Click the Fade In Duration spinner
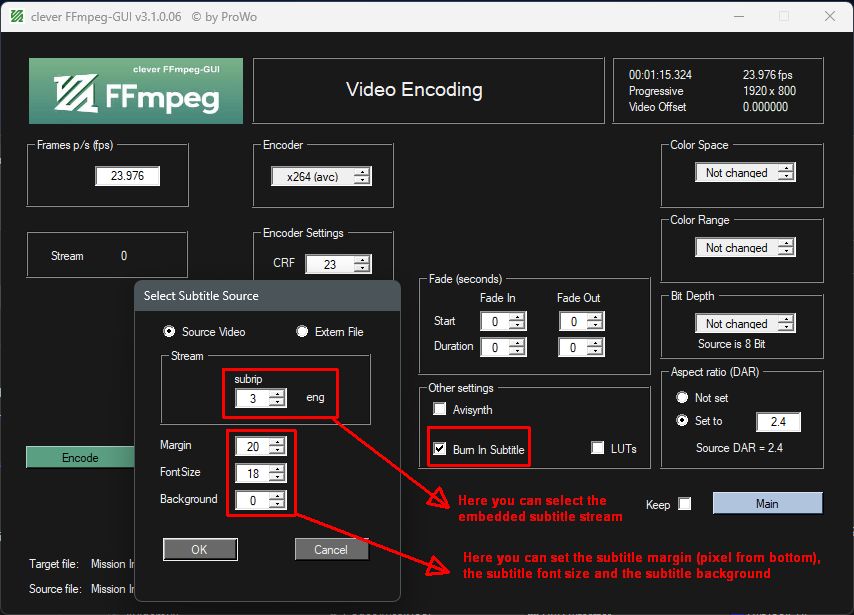 (503, 348)
